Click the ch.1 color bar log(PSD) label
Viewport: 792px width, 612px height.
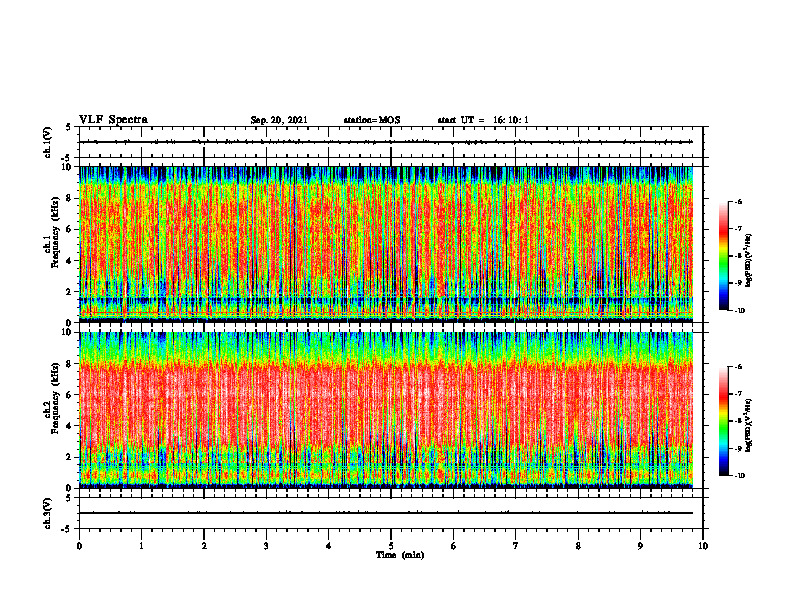click(x=749, y=260)
